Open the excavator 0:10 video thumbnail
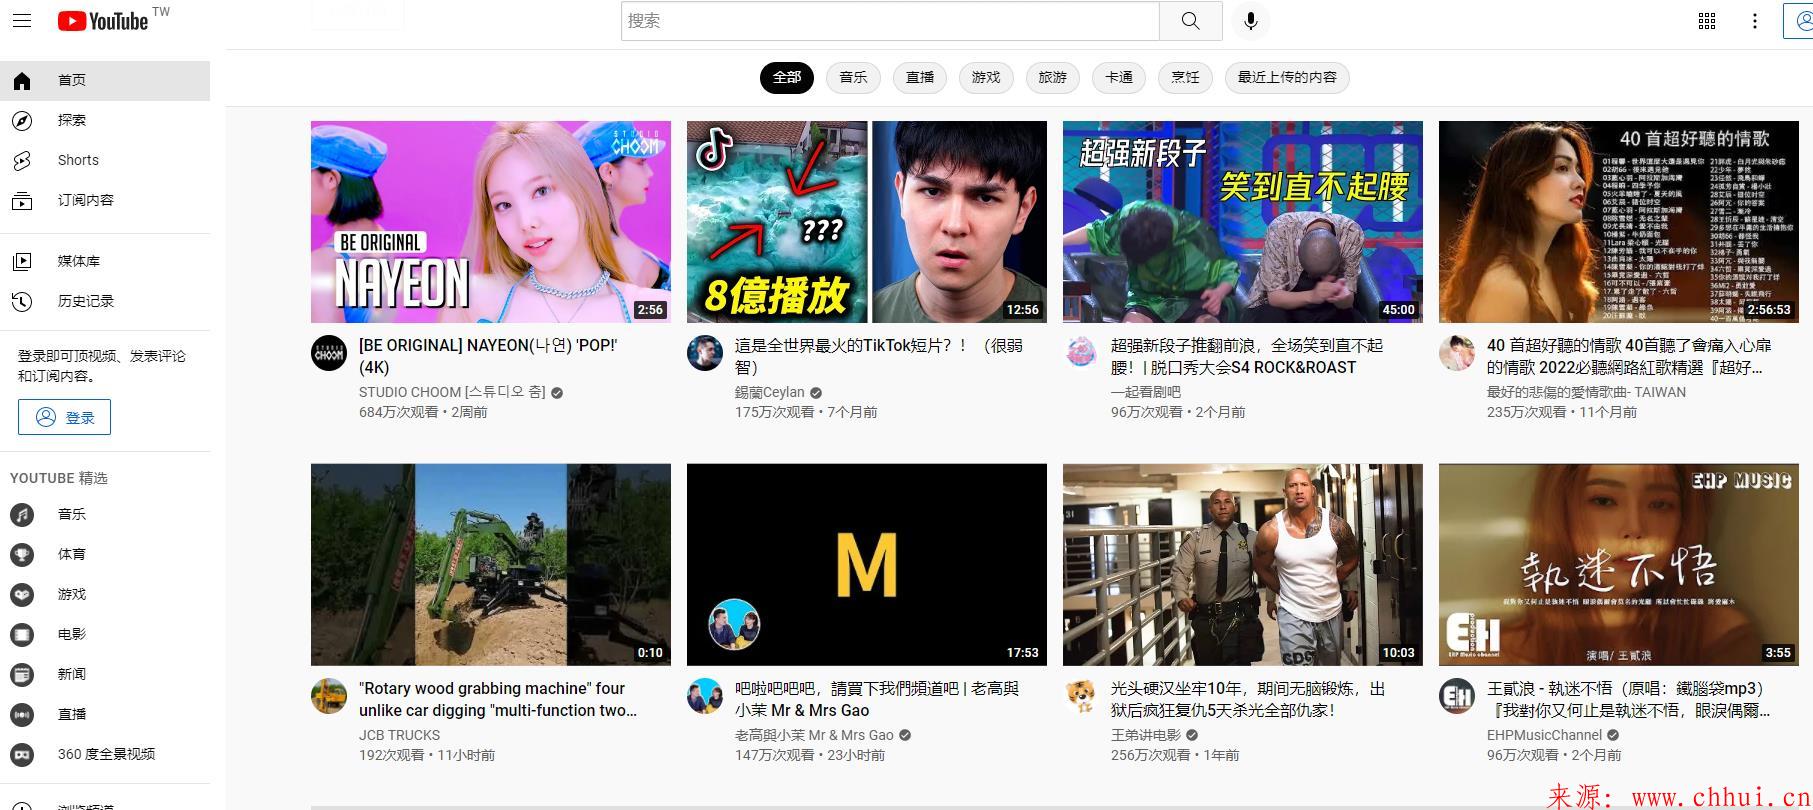Image resolution: width=1813 pixels, height=810 pixels. [x=491, y=565]
